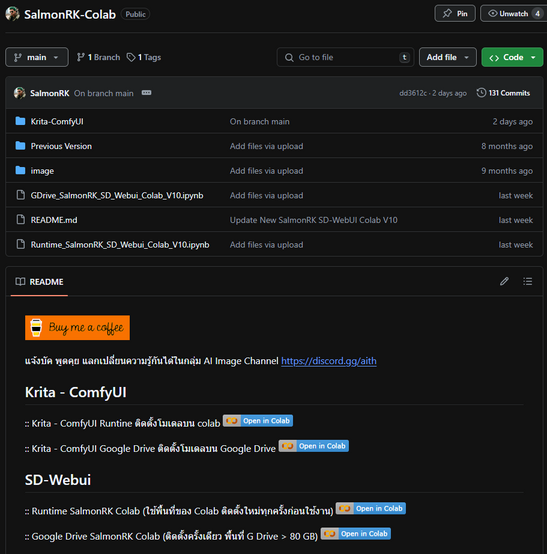Click the Pin repository button

tap(455, 14)
